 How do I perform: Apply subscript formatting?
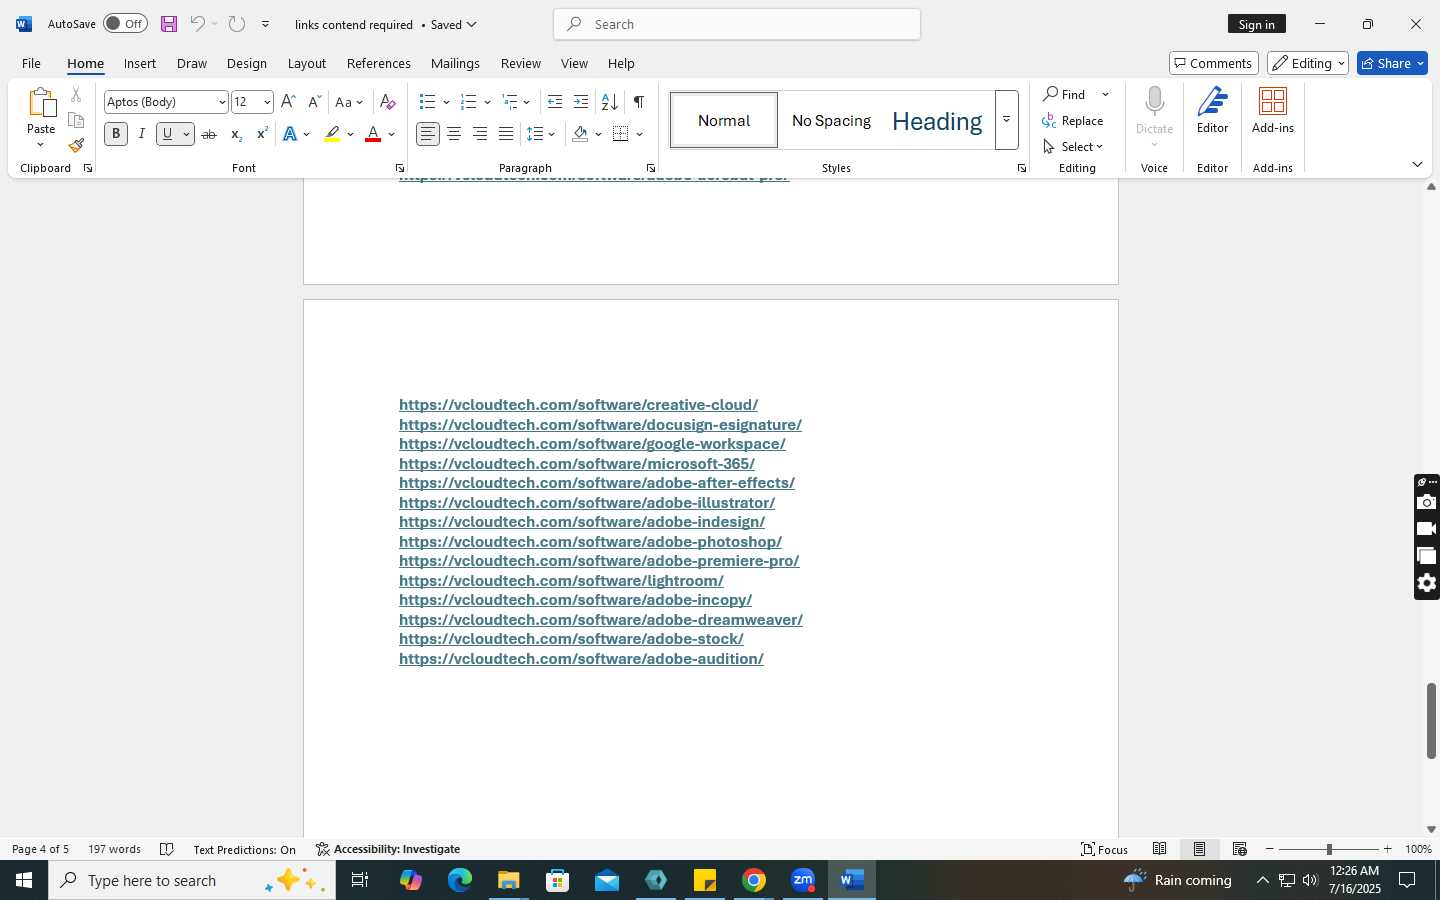pyautogui.click(x=236, y=134)
